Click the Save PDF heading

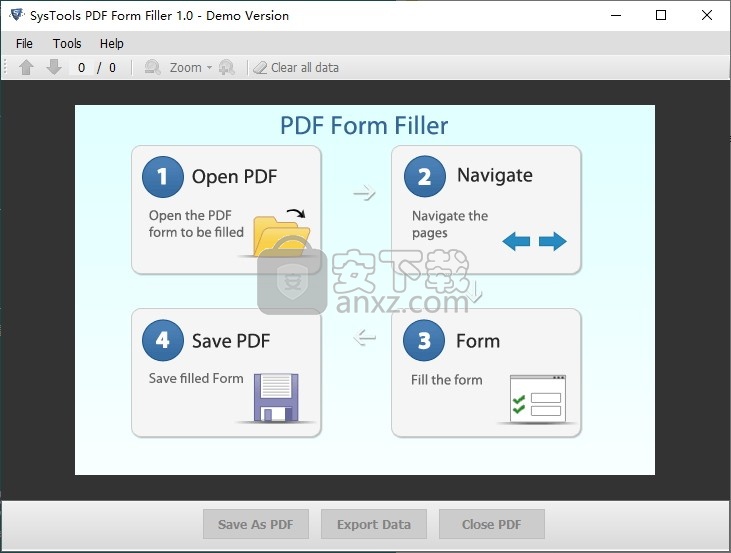(231, 341)
